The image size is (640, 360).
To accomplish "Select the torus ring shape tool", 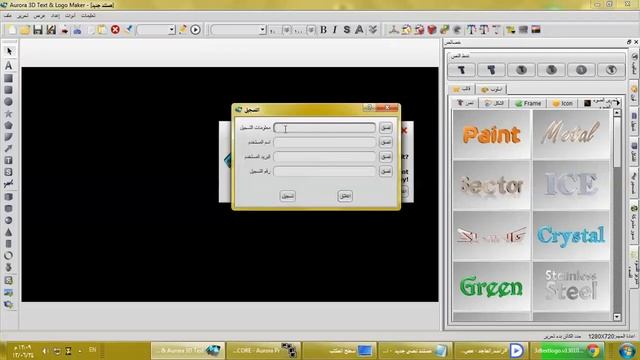I will pyautogui.click(x=9, y=256).
